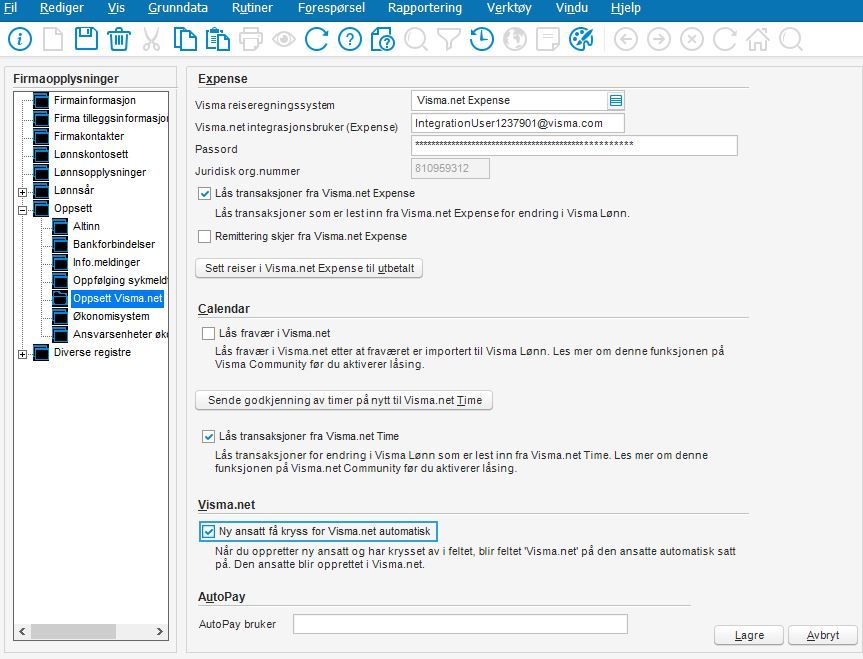
Task: Click tree scrollbar left arrow
Action: click(x=22, y=631)
